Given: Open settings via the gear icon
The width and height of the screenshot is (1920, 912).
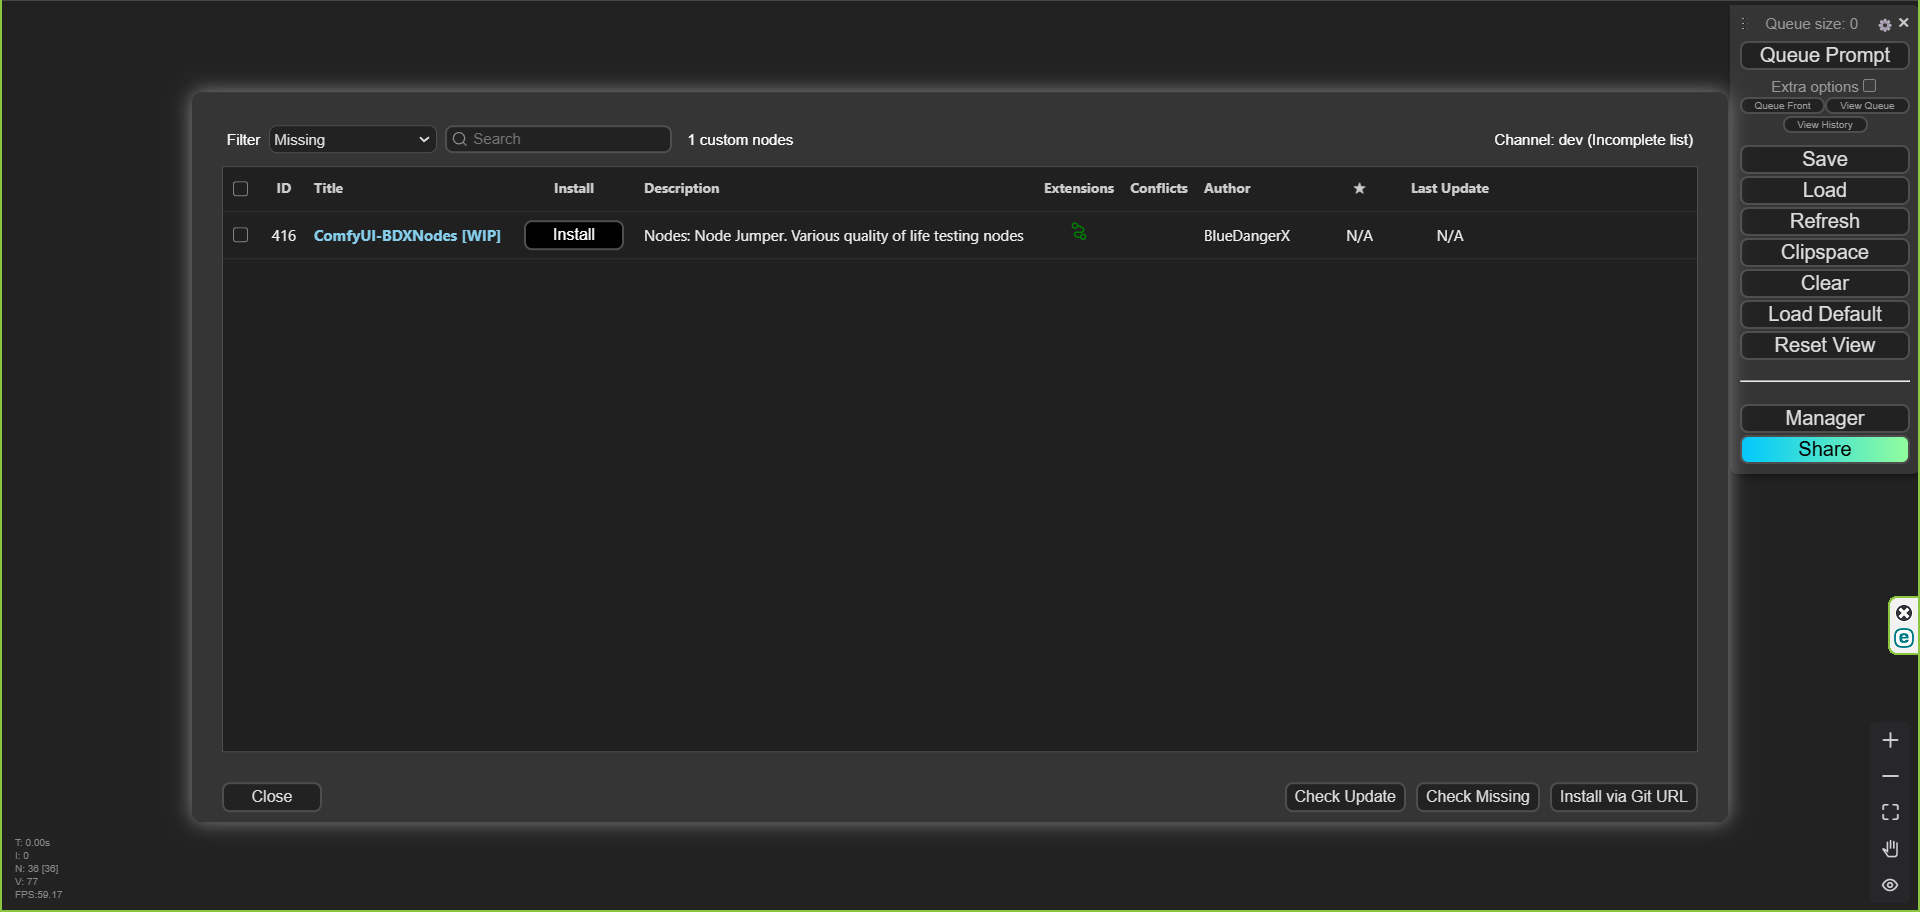Looking at the screenshot, I should tap(1884, 25).
